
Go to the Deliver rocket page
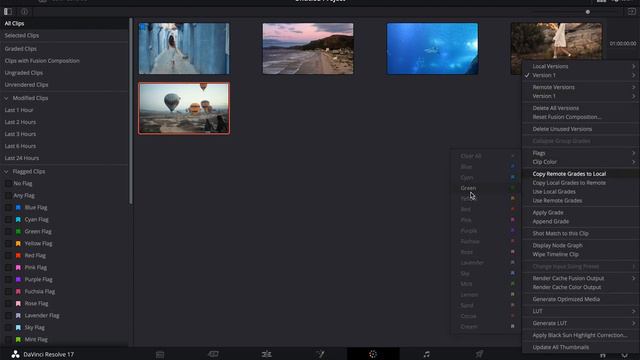pos(480,354)
